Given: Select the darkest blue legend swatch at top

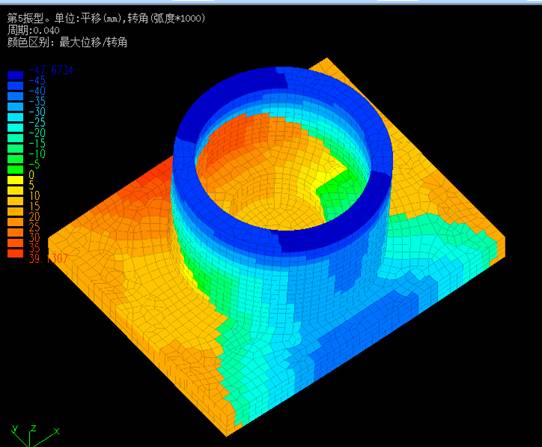Looking at the screenshot, I should point(15,75).
